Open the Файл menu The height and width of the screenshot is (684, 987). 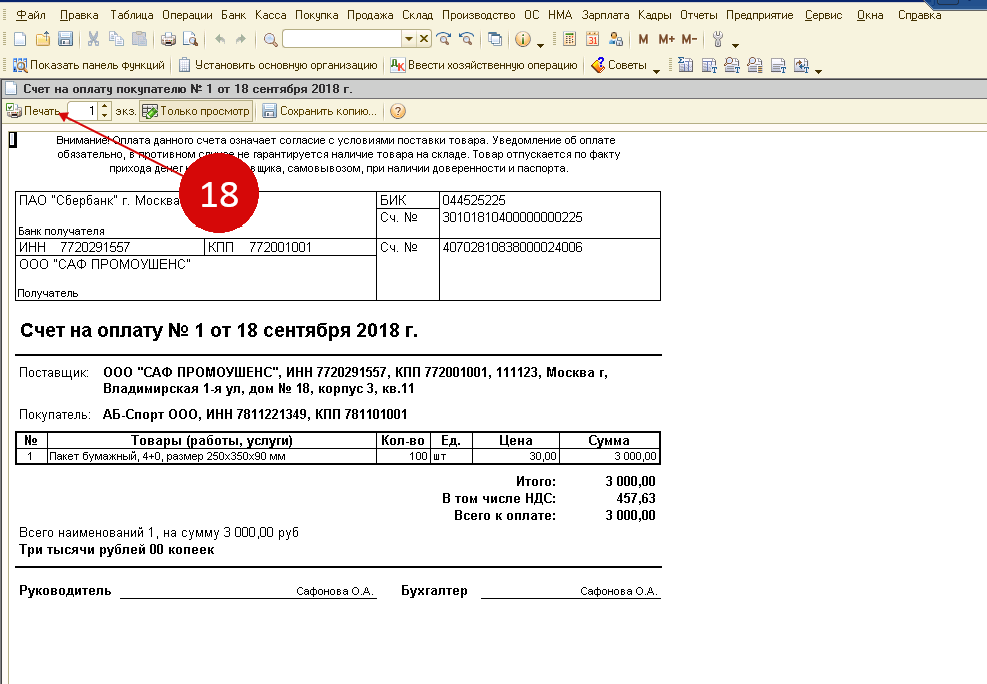[x=31, y=14]
